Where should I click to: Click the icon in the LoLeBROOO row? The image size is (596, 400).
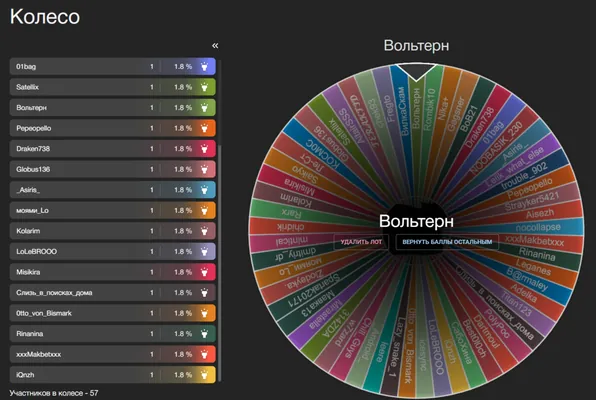[204, 251]
